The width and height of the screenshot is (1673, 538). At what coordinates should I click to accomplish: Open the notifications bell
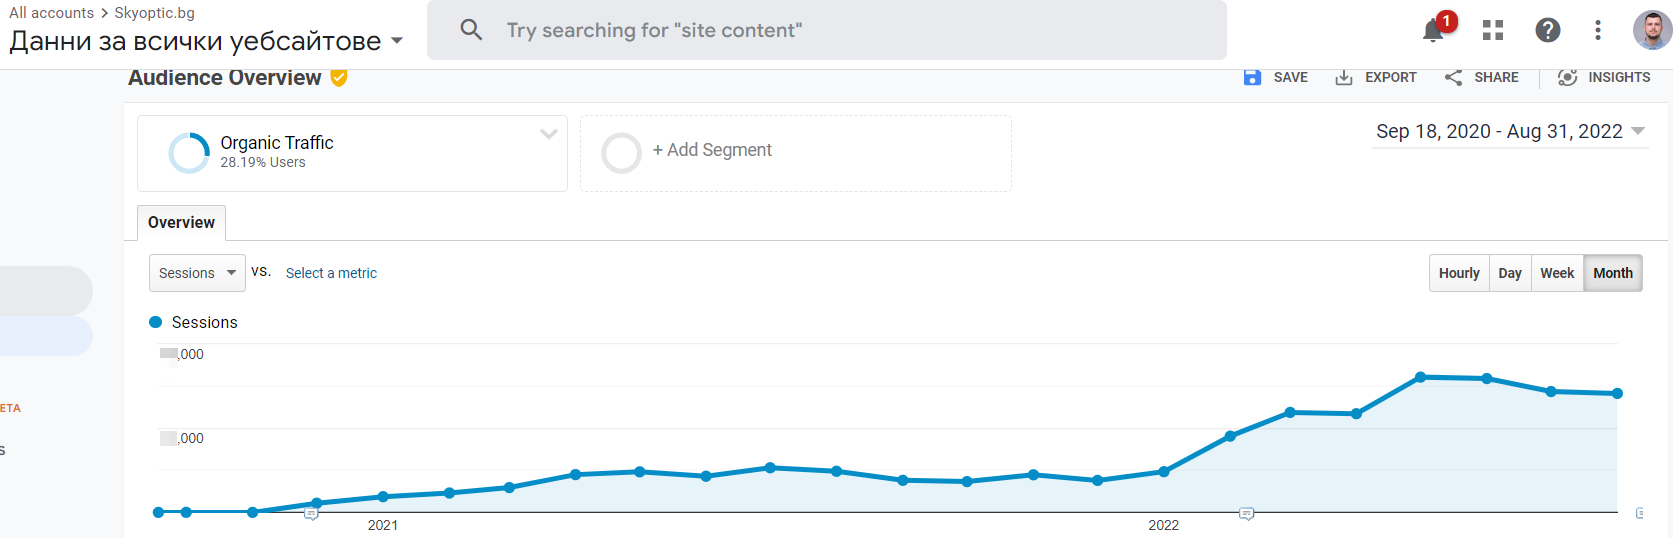pos(1433,31)
